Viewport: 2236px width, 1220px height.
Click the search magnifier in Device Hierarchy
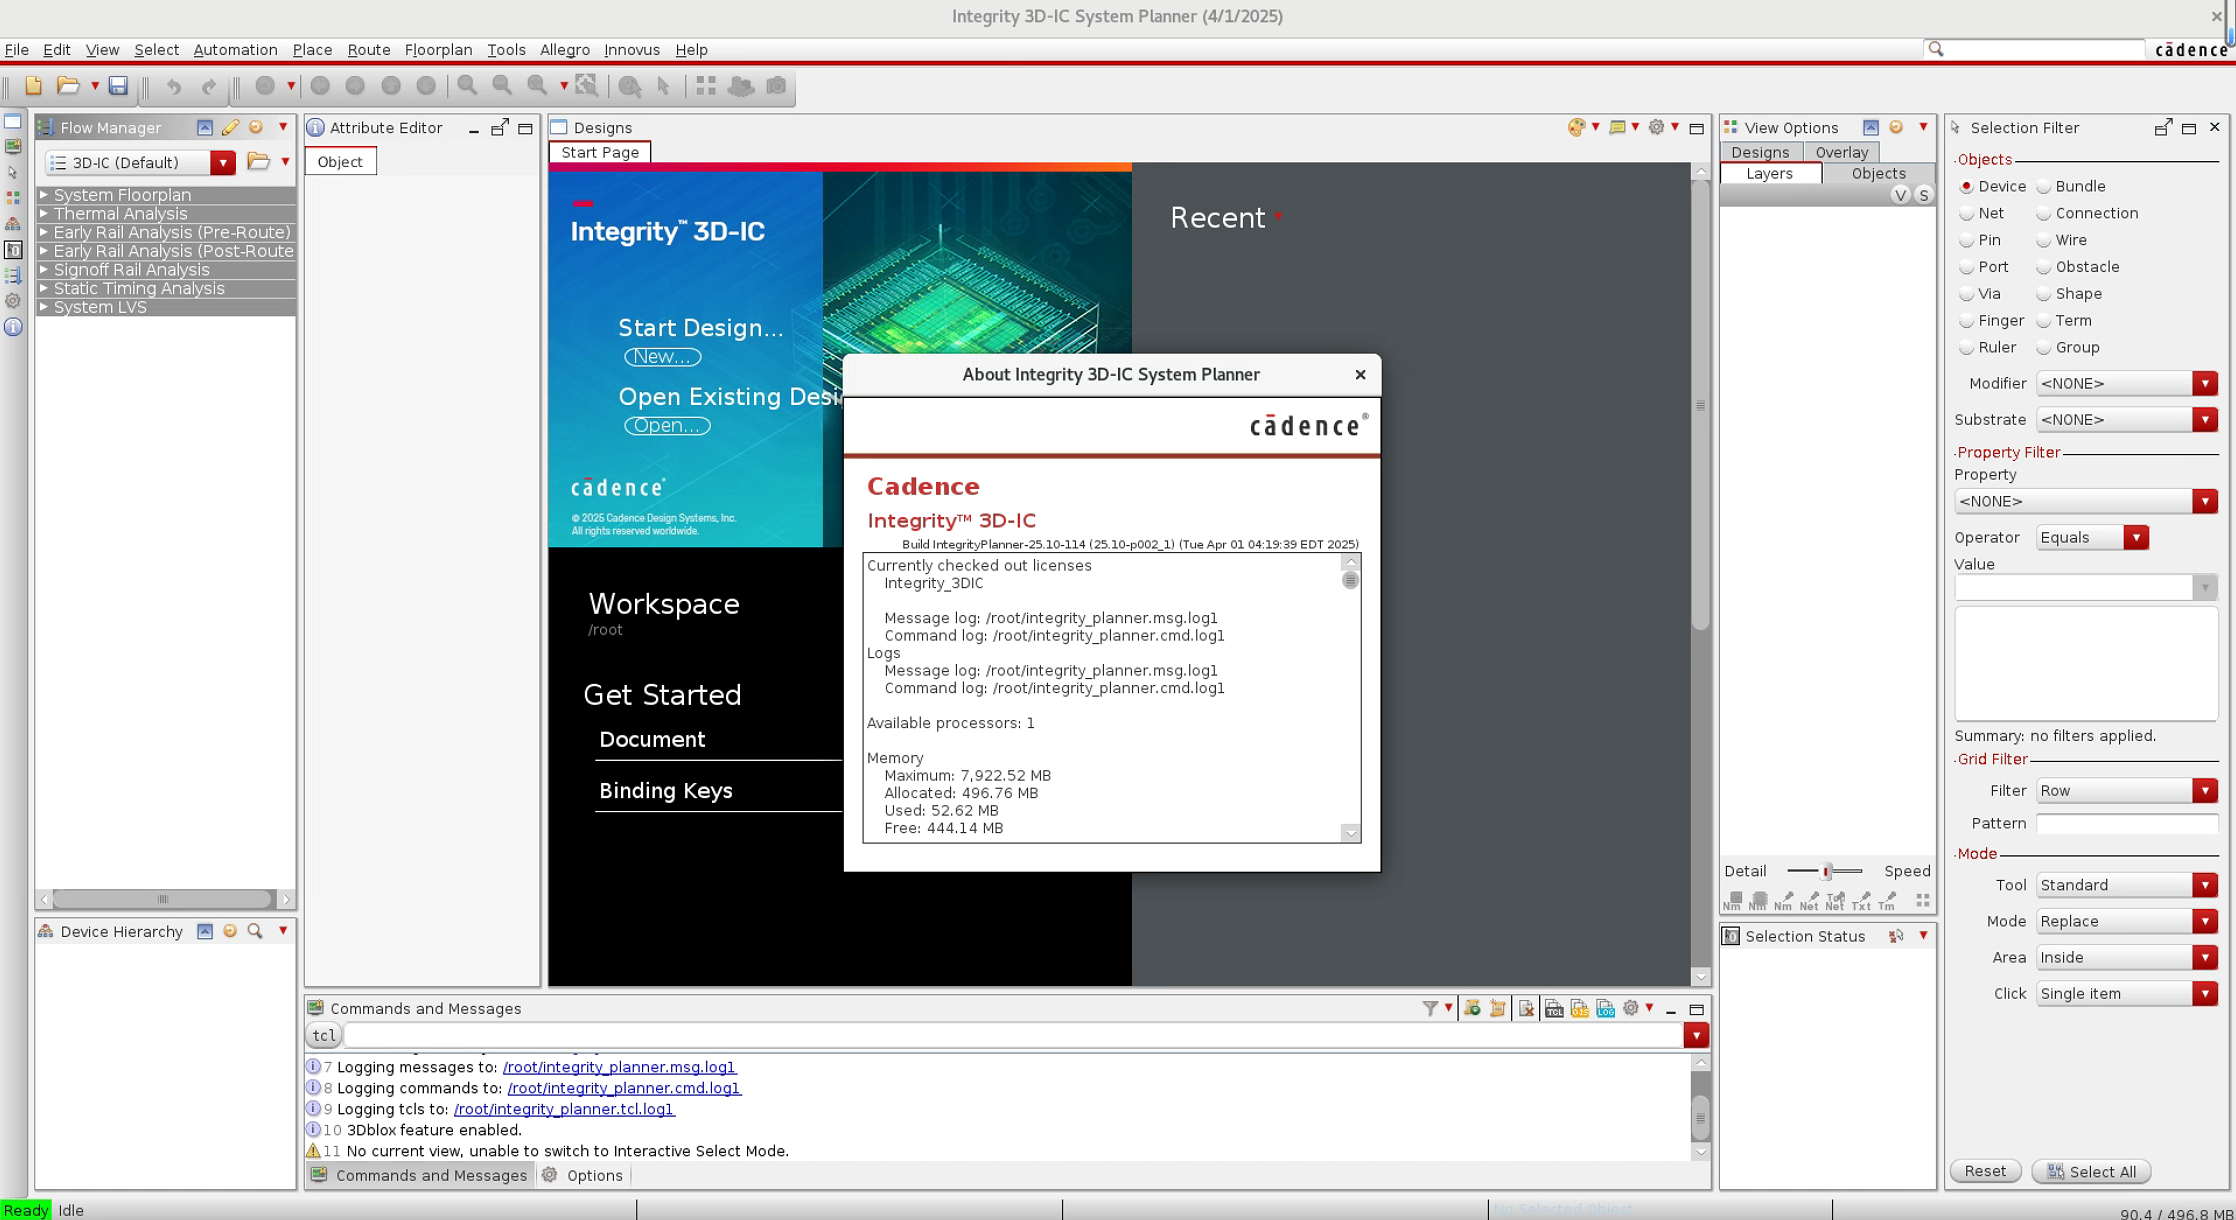pyautogui.click(x=255, y=931)
